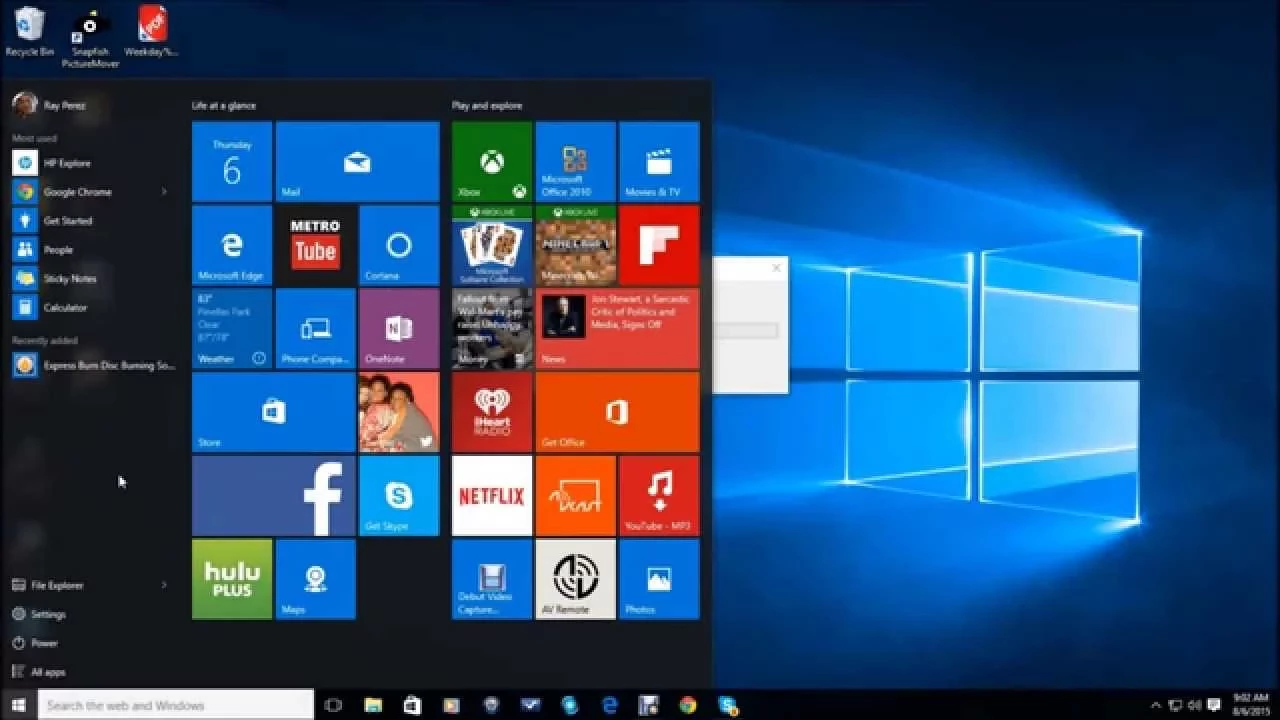This screenshot has width=1280, height=720.
Task: Open the Minecraft tile
Action: tap(575, 245)
